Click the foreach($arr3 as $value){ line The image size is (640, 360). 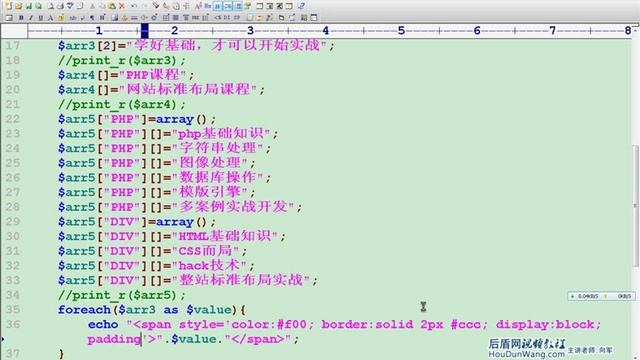tap(151, 310)
